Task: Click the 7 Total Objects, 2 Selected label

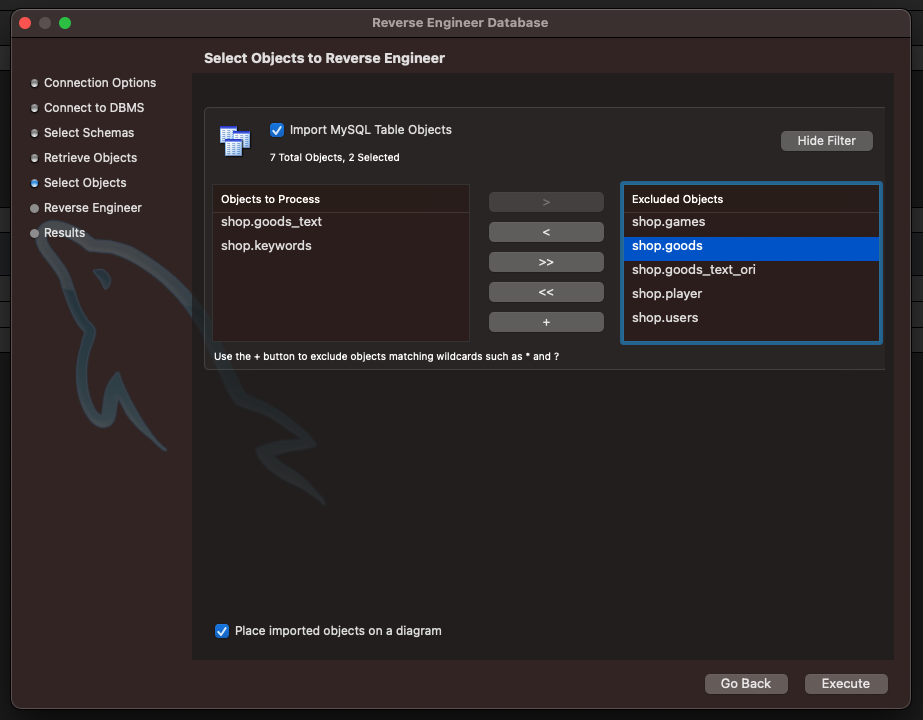Action: pyautogui.click(x=334, y=158)
